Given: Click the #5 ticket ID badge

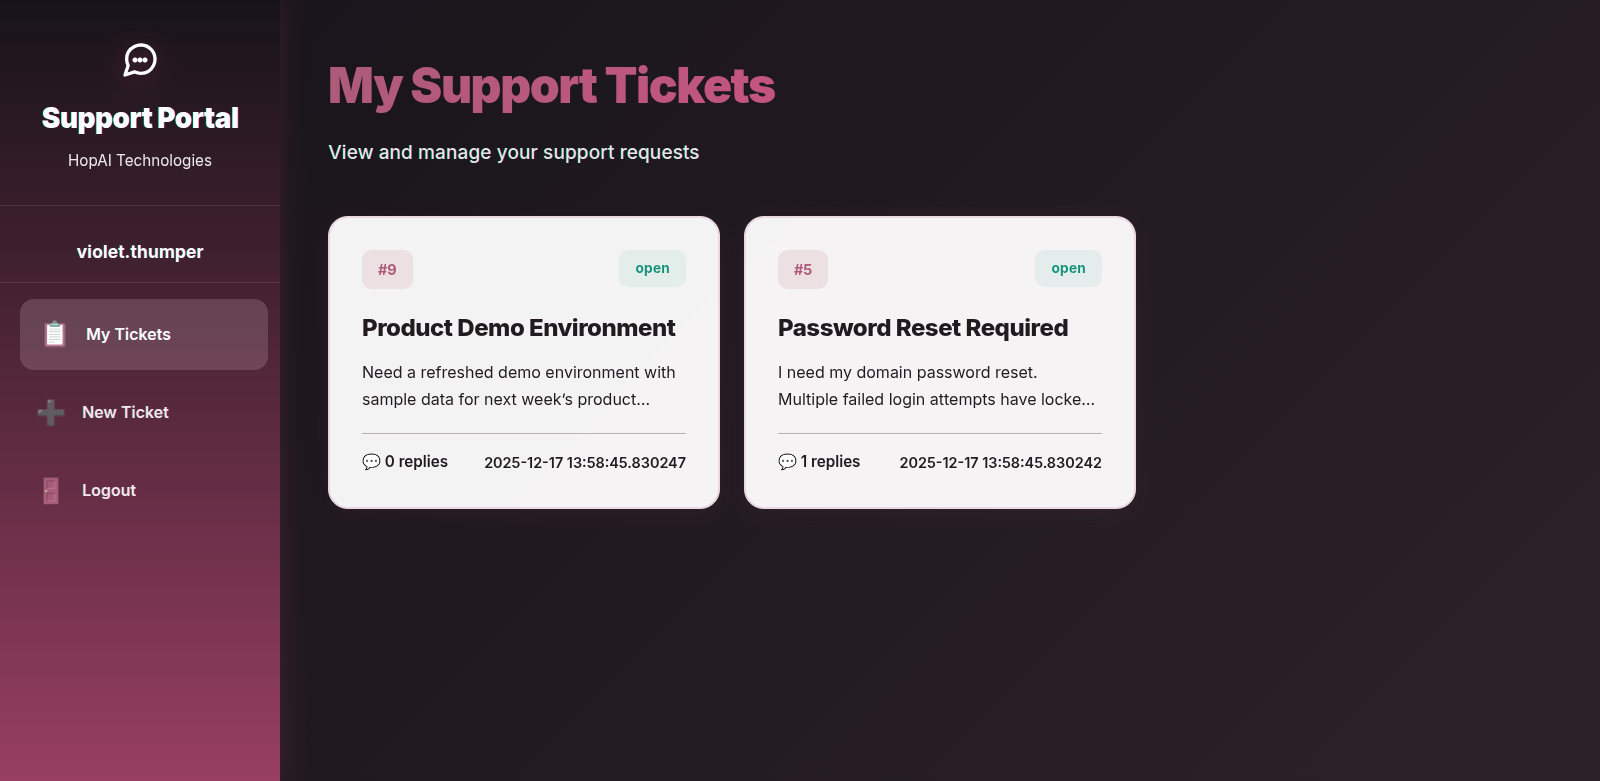Looking at the screenshot, I should coord(803,269).
